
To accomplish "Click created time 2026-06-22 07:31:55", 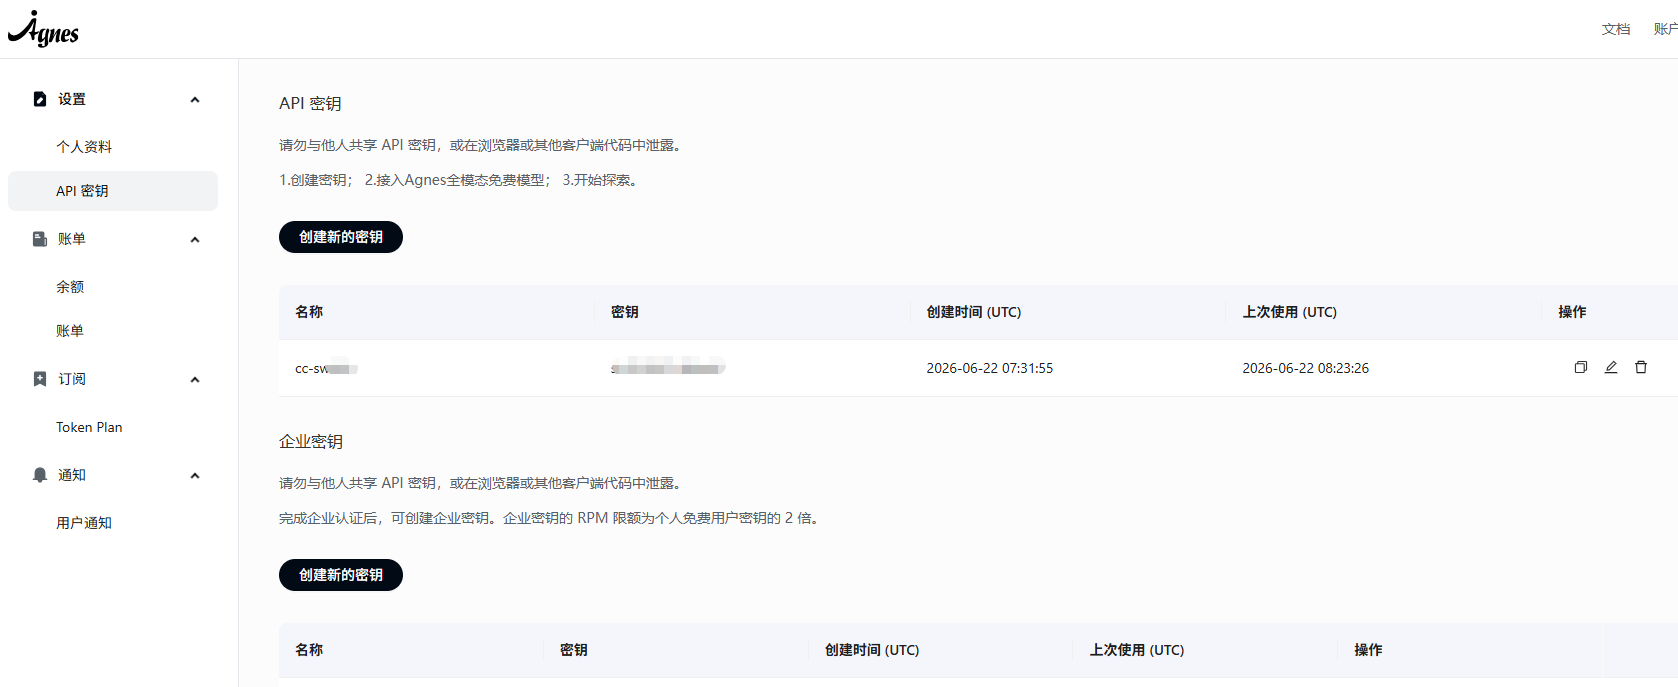I will tap(989, 368).
